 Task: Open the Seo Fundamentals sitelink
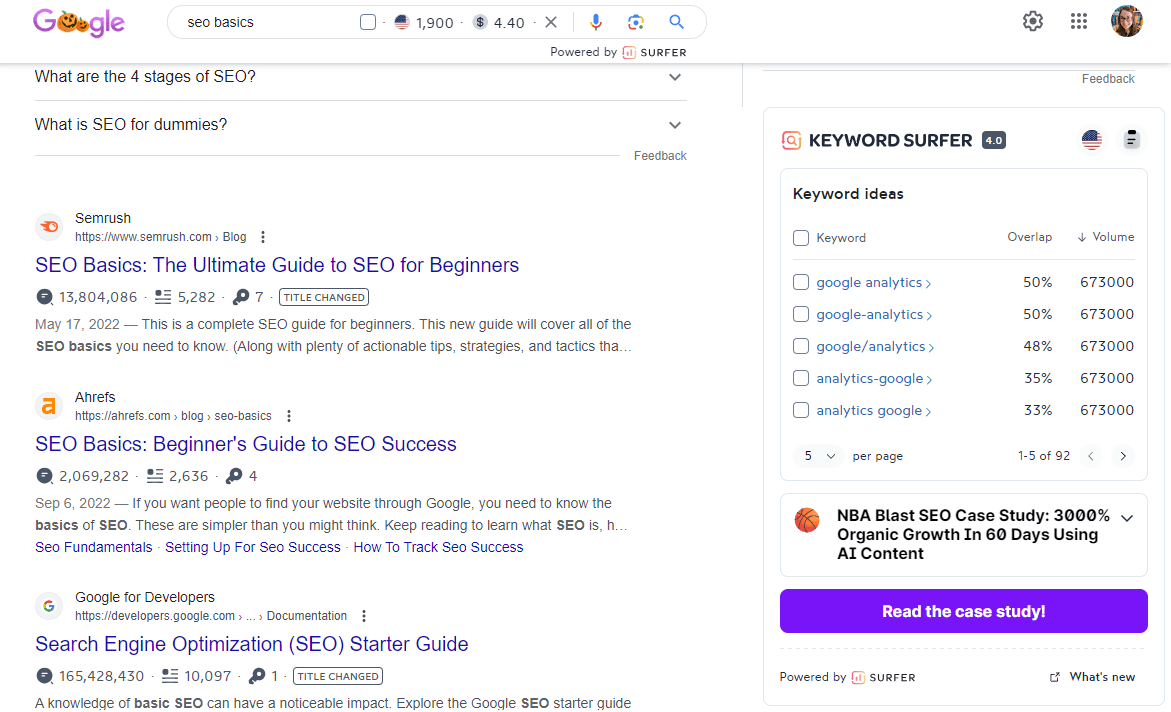coord(93,547)
